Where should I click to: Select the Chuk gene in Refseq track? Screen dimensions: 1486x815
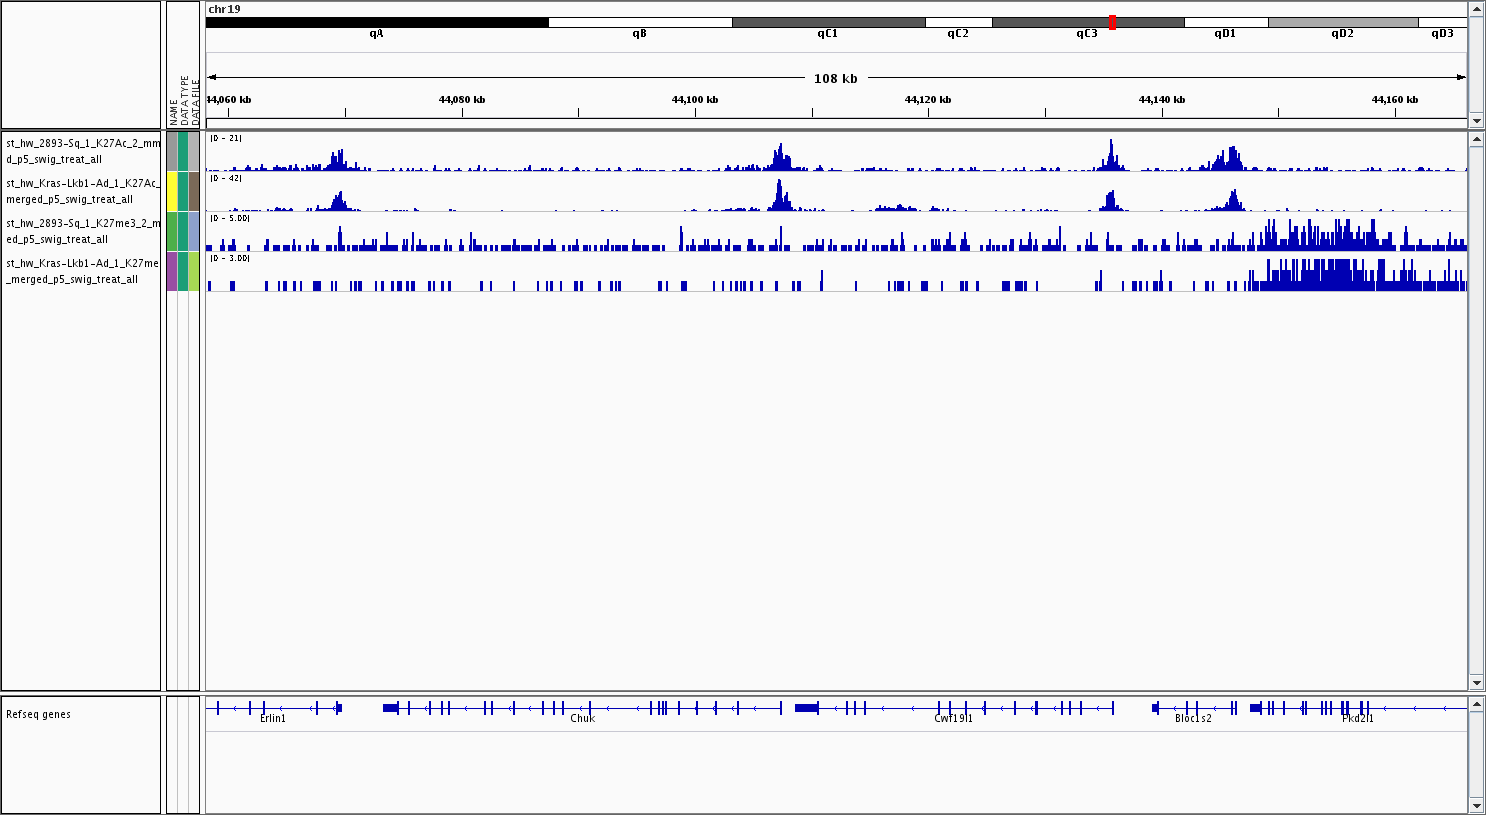click(x=582, y=718)
